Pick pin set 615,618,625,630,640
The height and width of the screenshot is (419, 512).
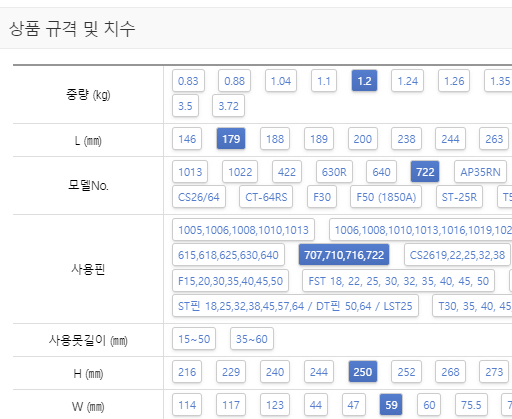point(228,255)
